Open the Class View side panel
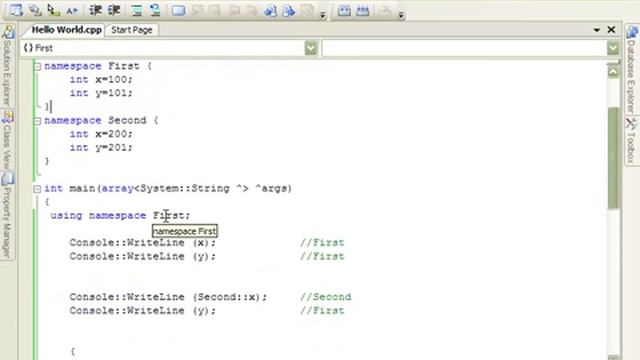 (x=7, y=140)
